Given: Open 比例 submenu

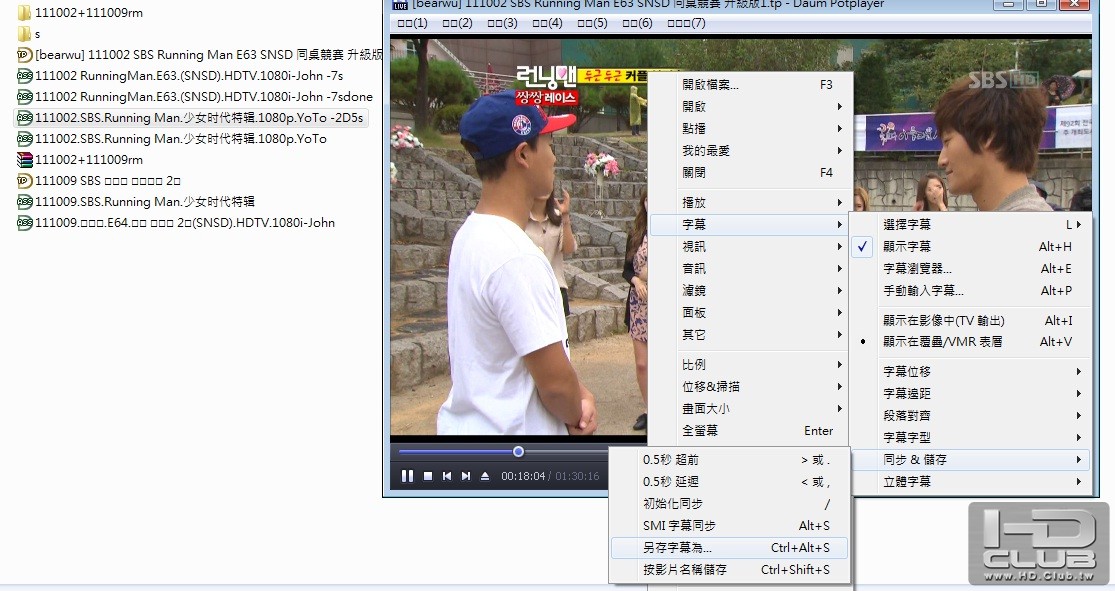Looking at the screenshot, I should pos(750,364).
